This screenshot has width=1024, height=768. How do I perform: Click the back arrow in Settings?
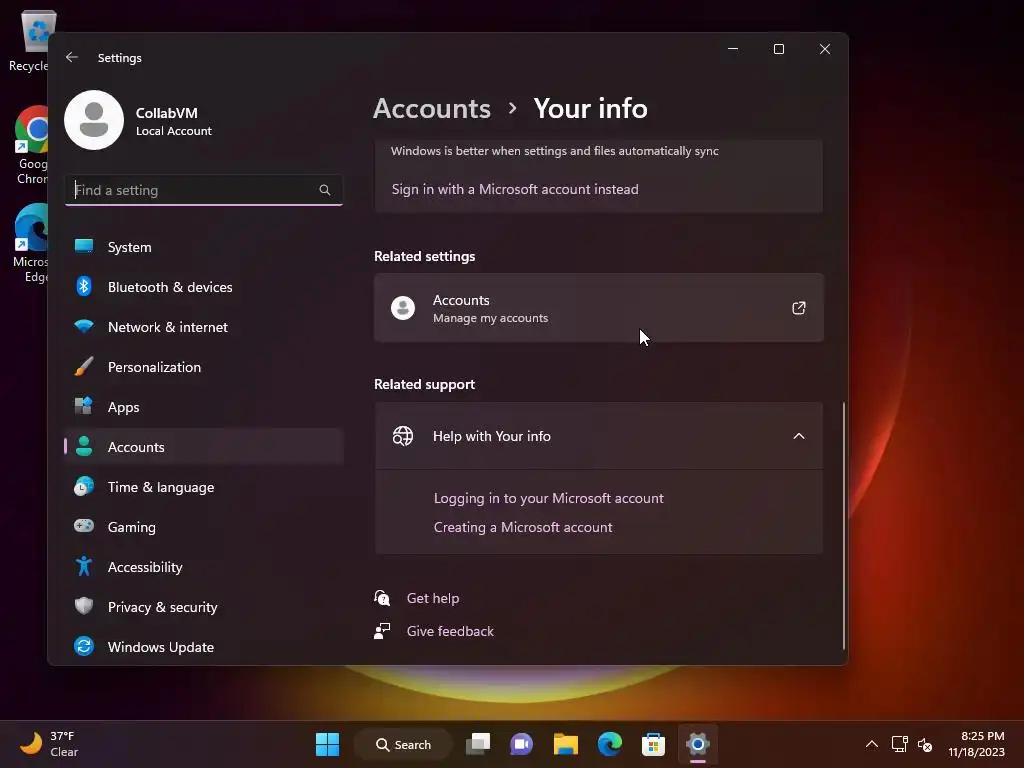point(72,57)
